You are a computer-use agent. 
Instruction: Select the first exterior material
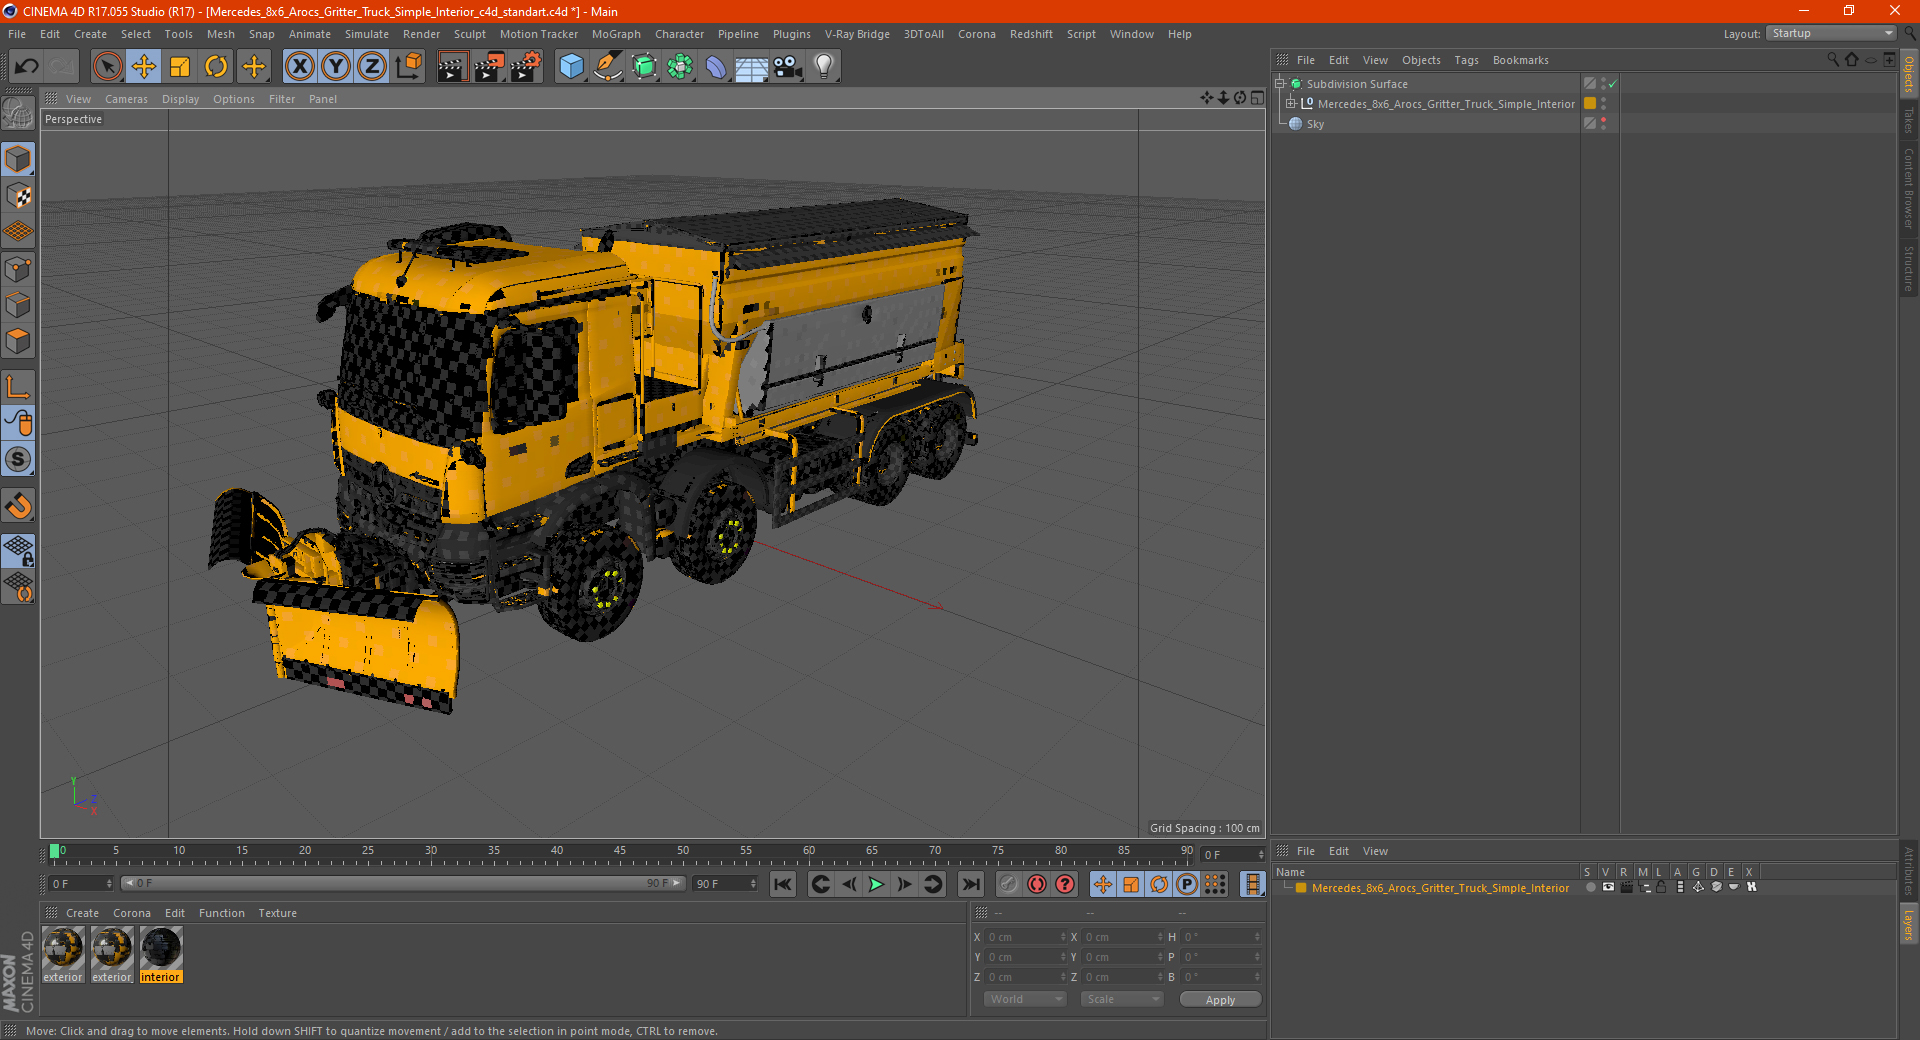point(63,954)
